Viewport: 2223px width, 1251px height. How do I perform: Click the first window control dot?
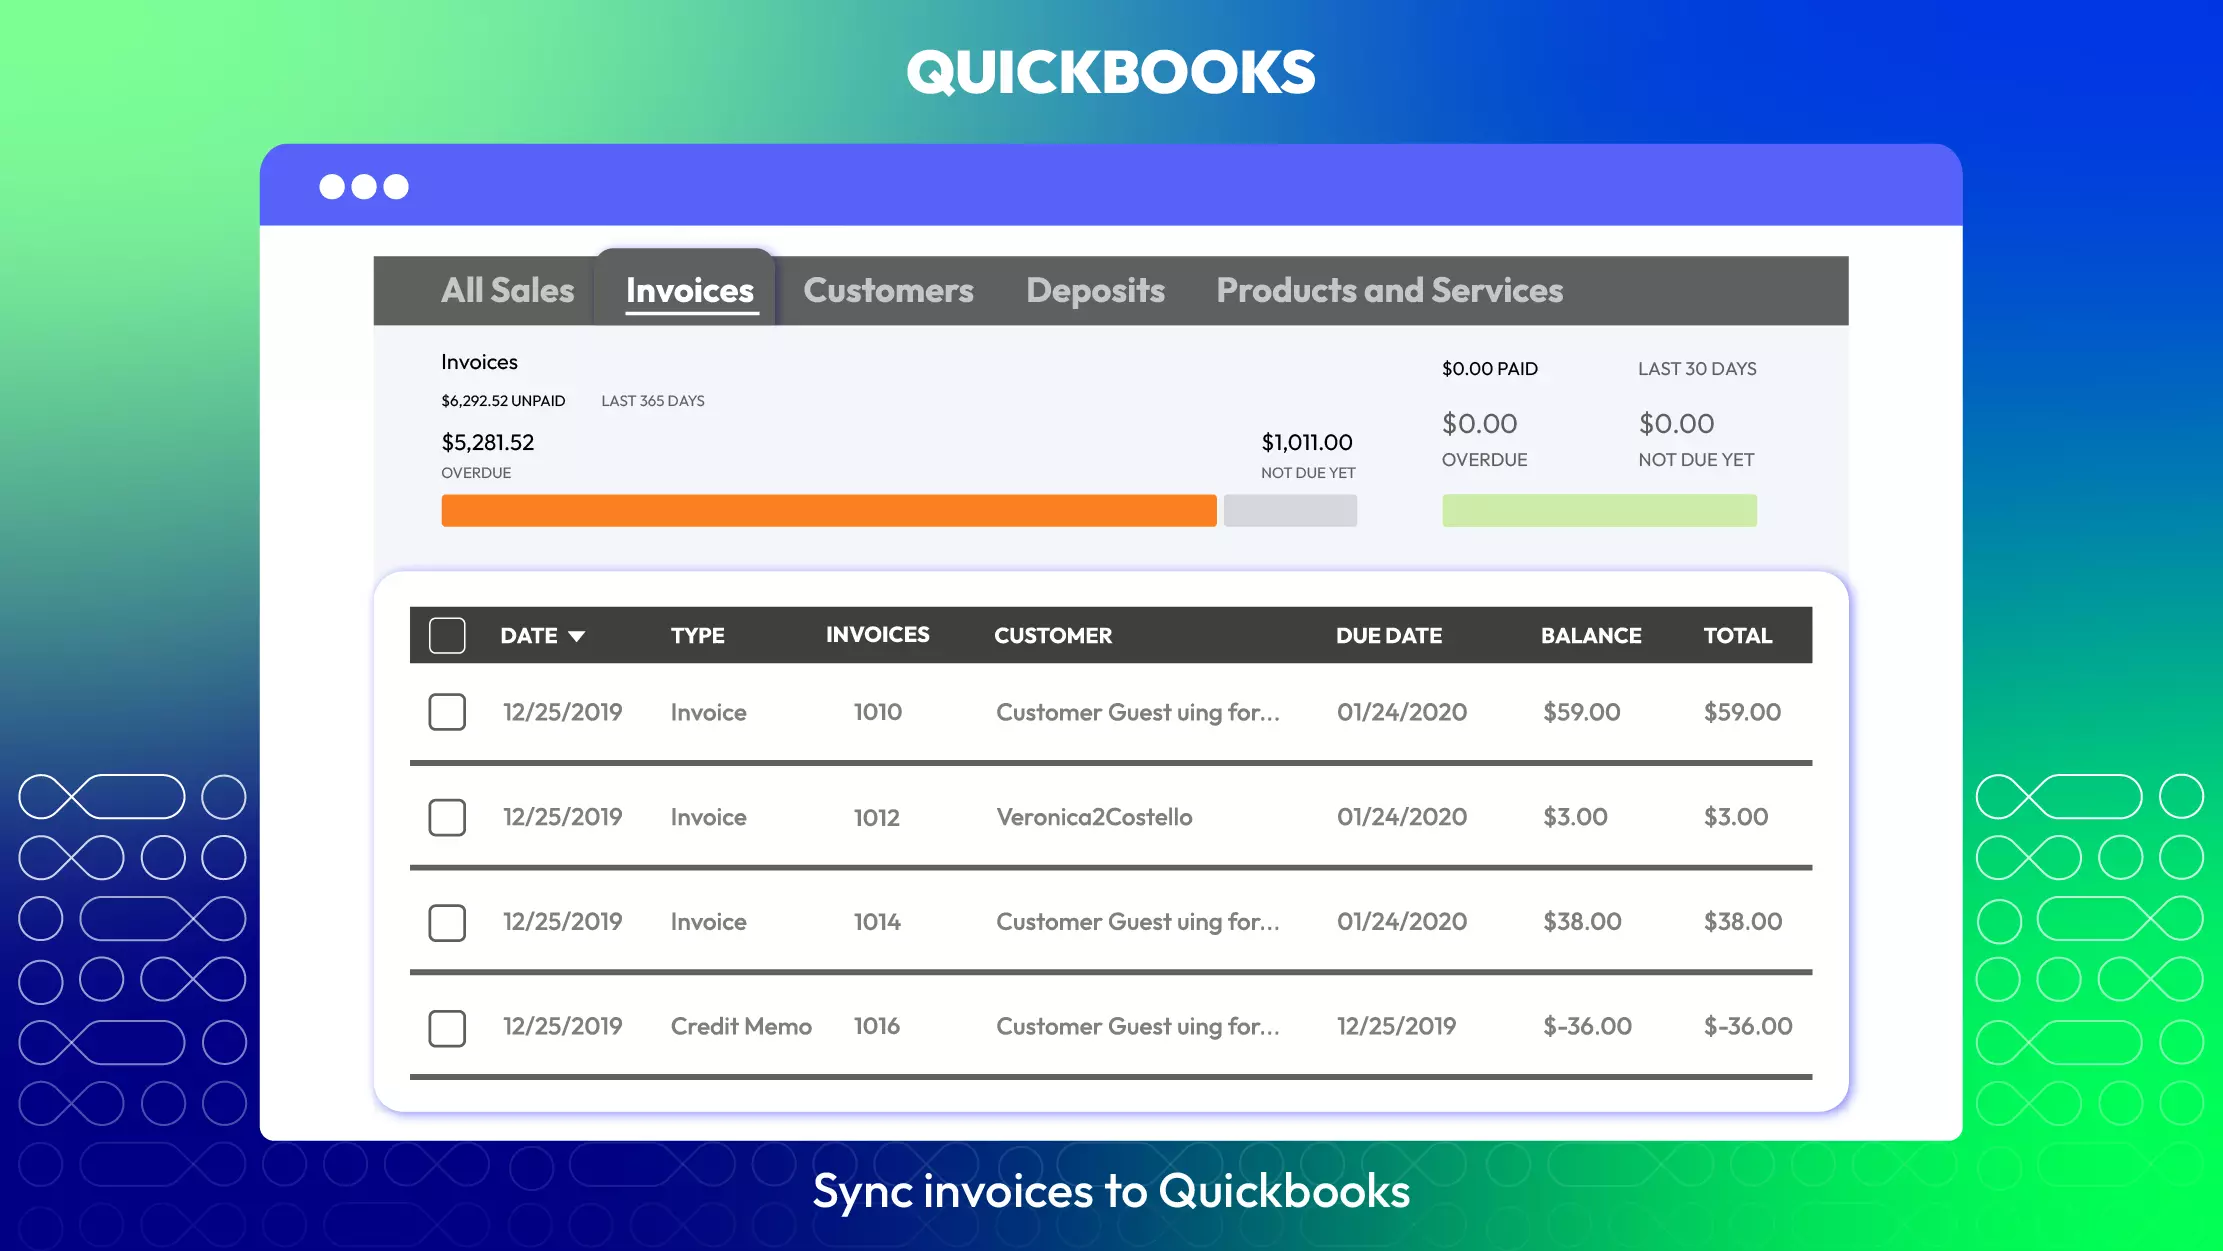click(x=332, y=187)
